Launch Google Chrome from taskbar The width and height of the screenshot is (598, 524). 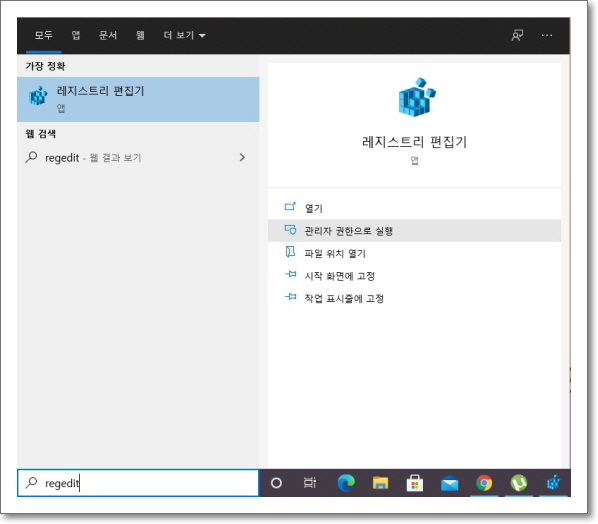(x=484, y=483)
